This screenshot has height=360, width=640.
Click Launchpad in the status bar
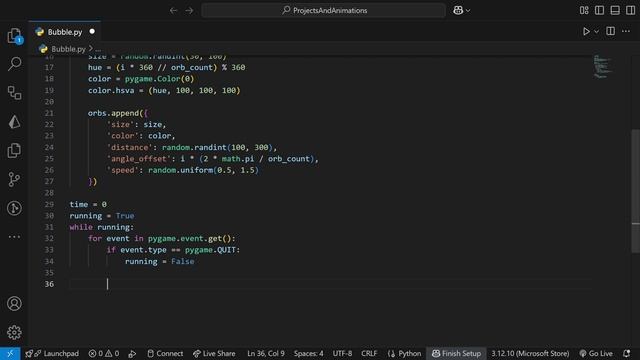tap(52, 353)
